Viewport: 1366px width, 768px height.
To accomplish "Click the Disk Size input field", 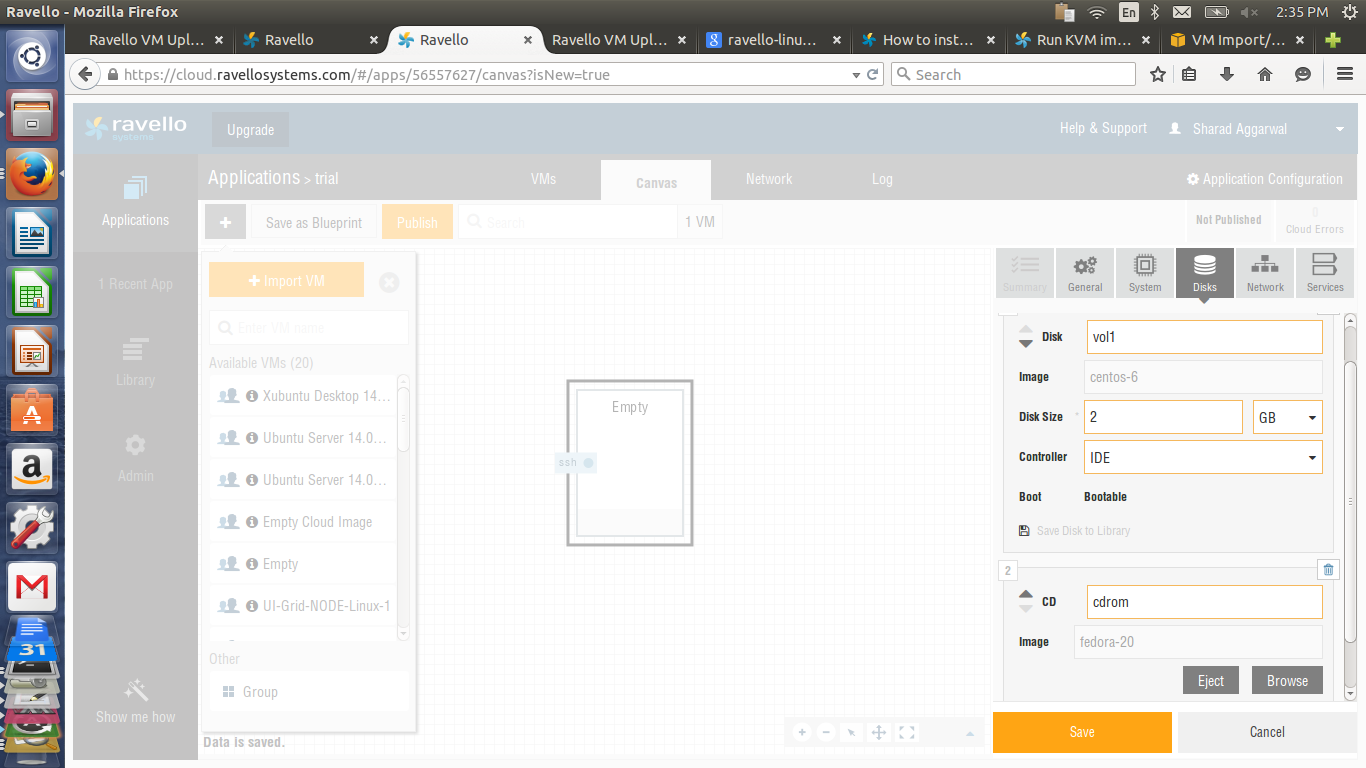I will coord(1163,417).
